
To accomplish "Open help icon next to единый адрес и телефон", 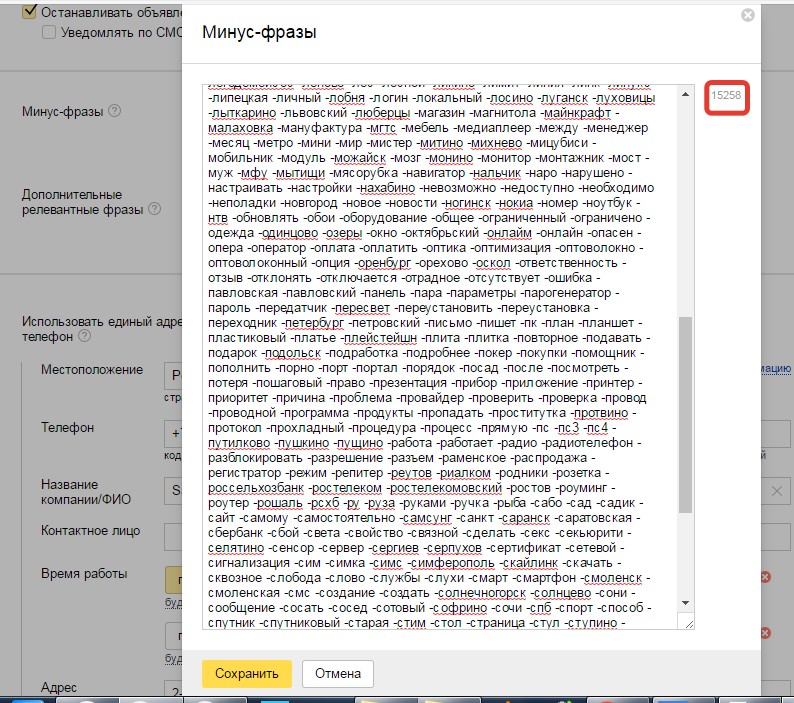I will point(85,336).
